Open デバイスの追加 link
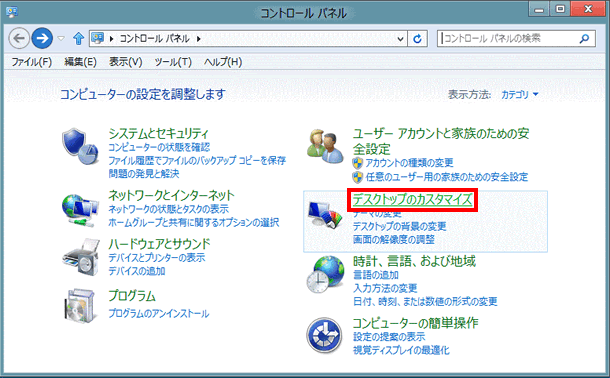Viewport: 610px width, 378px height. point(137,271)
